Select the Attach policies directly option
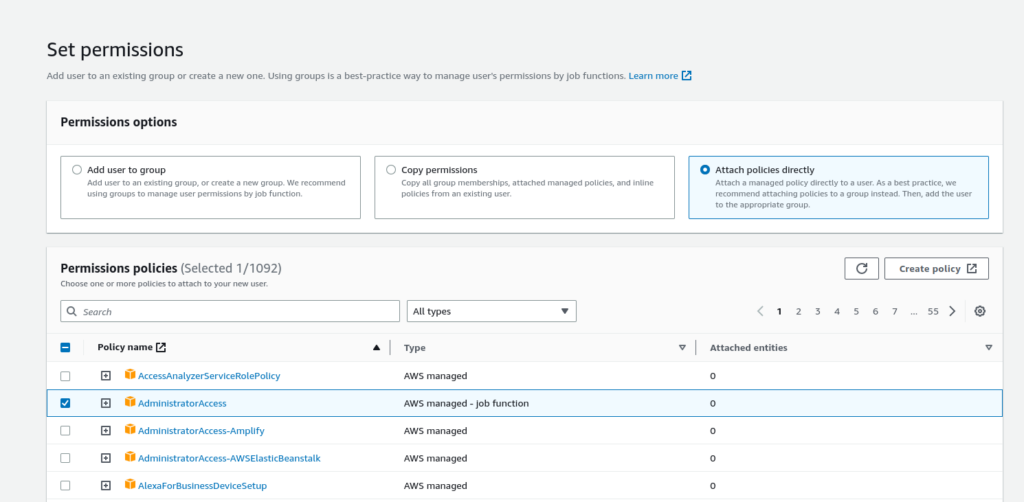This screenshot has width=1024, height=502. point(705,170)
